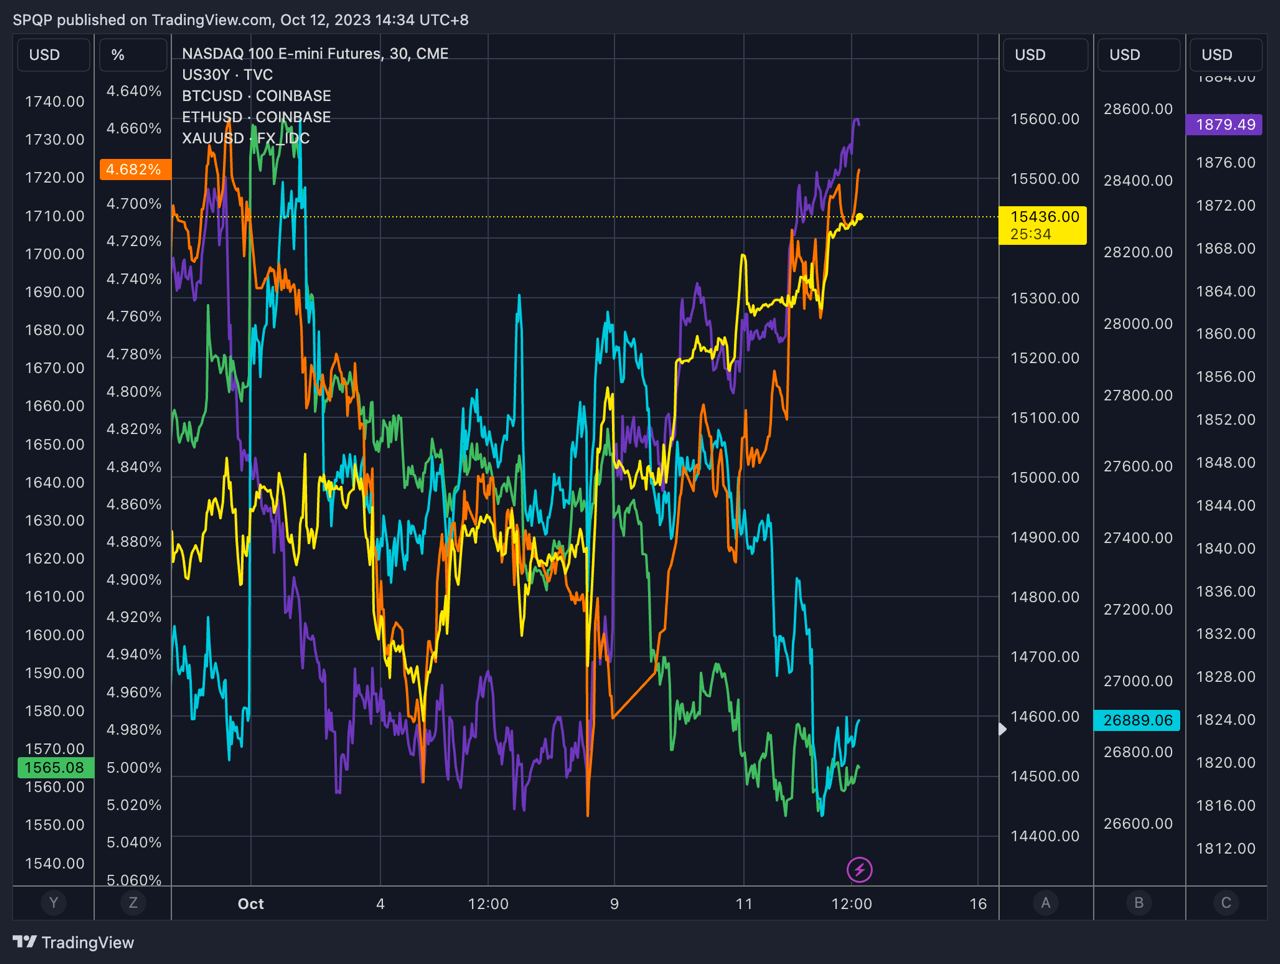The width and height of the screenshot is (1280, 964).
Task: Select the C scale badge
Action: 1226,903
